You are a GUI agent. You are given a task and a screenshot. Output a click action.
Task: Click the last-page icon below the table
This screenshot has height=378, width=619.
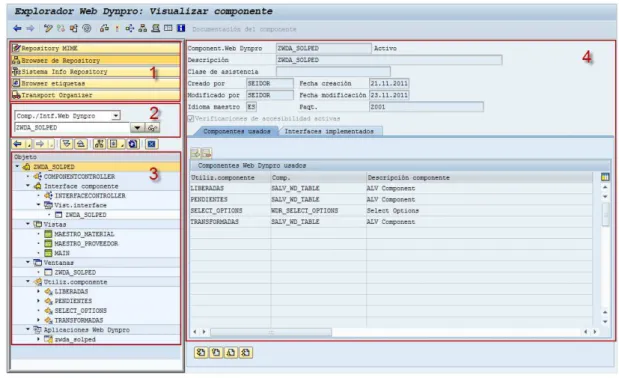click(246, 352)
